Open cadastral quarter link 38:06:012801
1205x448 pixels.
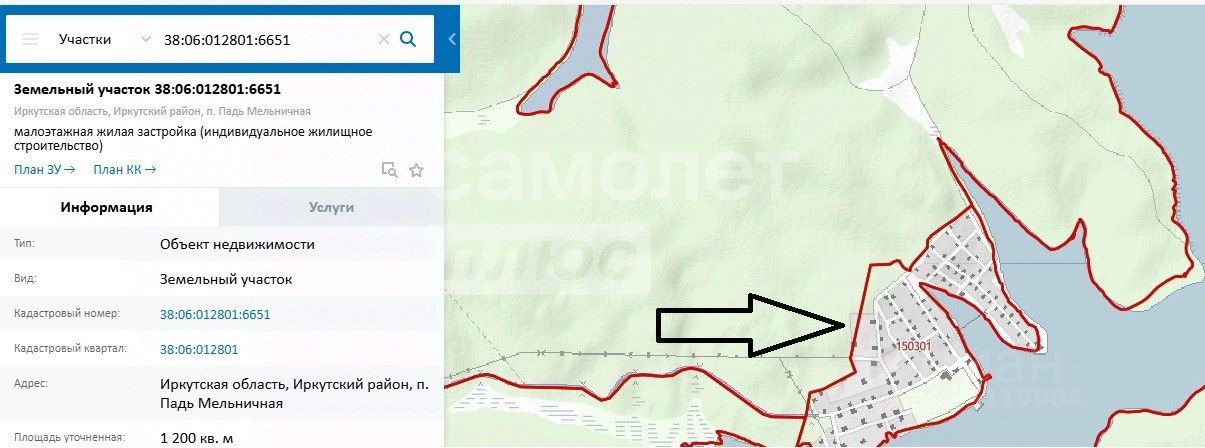click(199, 349)
